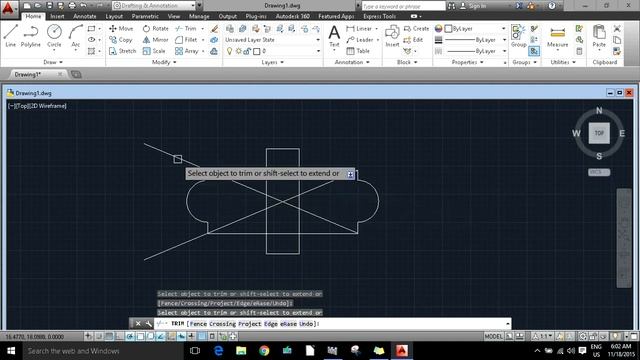Toggle Polar tracking in status bar

(130, 336)
